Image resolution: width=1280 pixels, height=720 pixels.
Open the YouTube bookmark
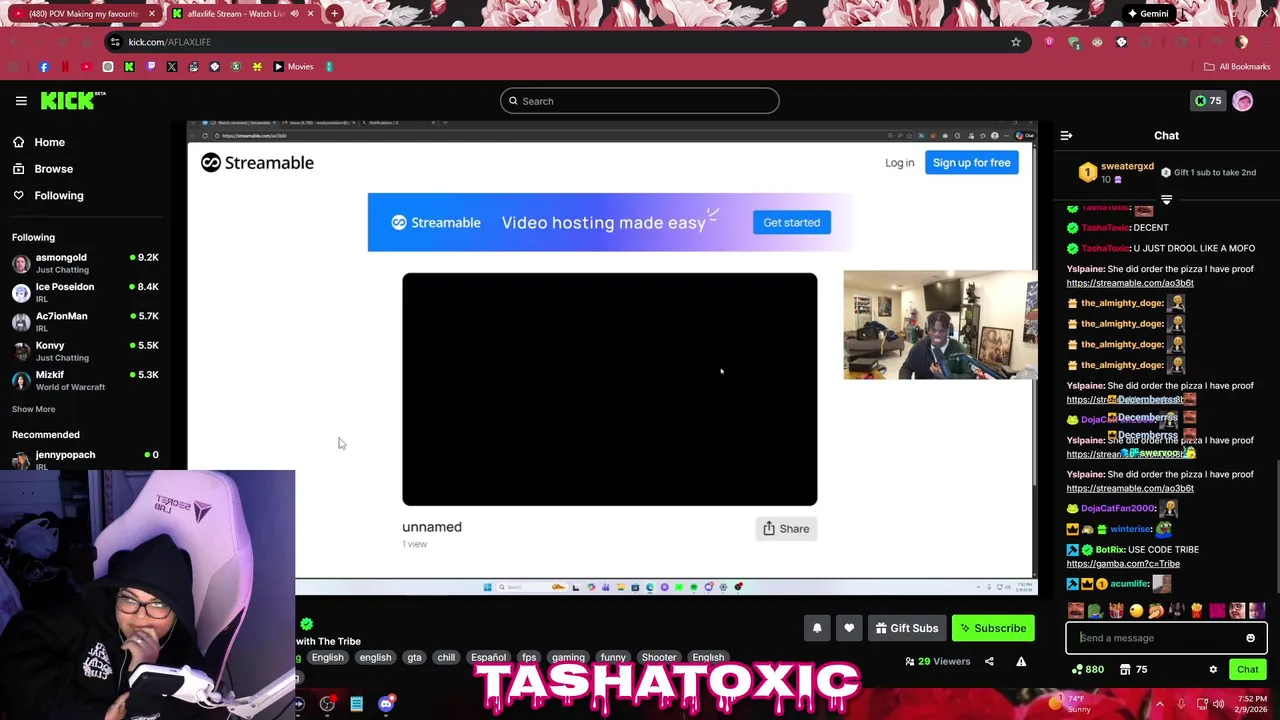point(86,67)
